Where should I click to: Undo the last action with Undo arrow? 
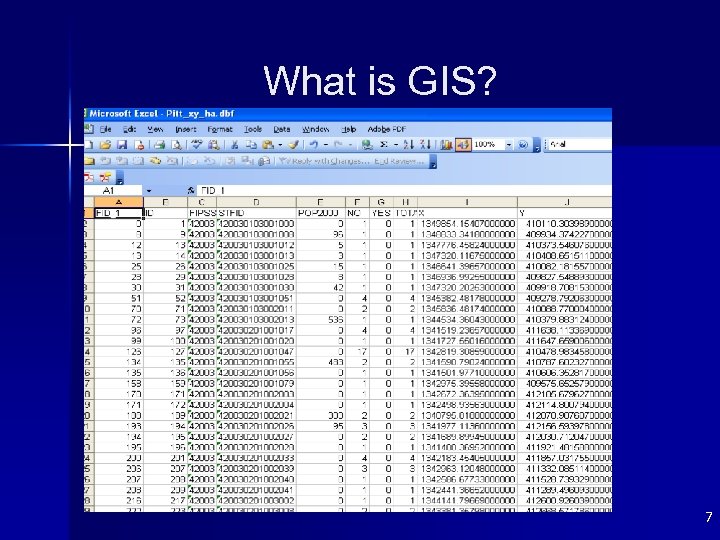(314, 145)
